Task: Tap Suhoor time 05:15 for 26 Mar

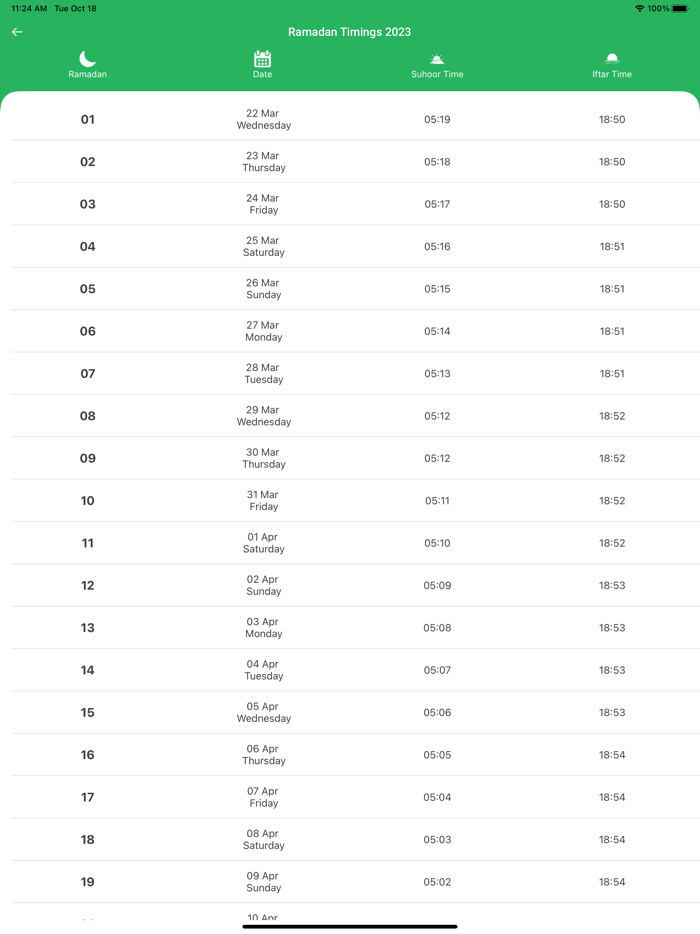Action: coord(437,289)
